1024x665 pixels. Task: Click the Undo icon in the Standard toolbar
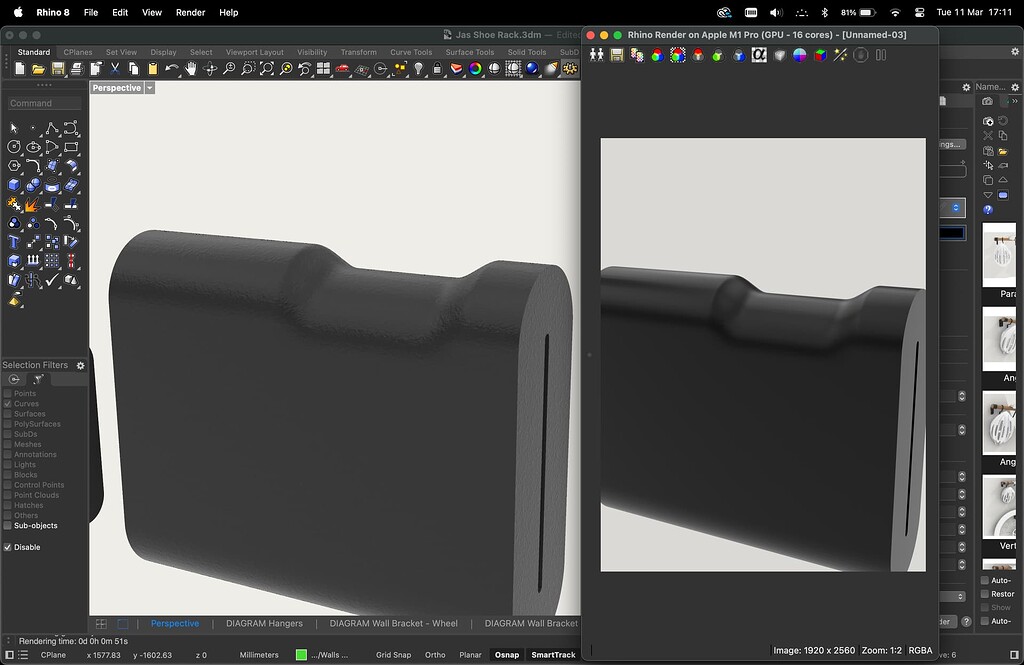pyautogui.click(x=171, y=68)
